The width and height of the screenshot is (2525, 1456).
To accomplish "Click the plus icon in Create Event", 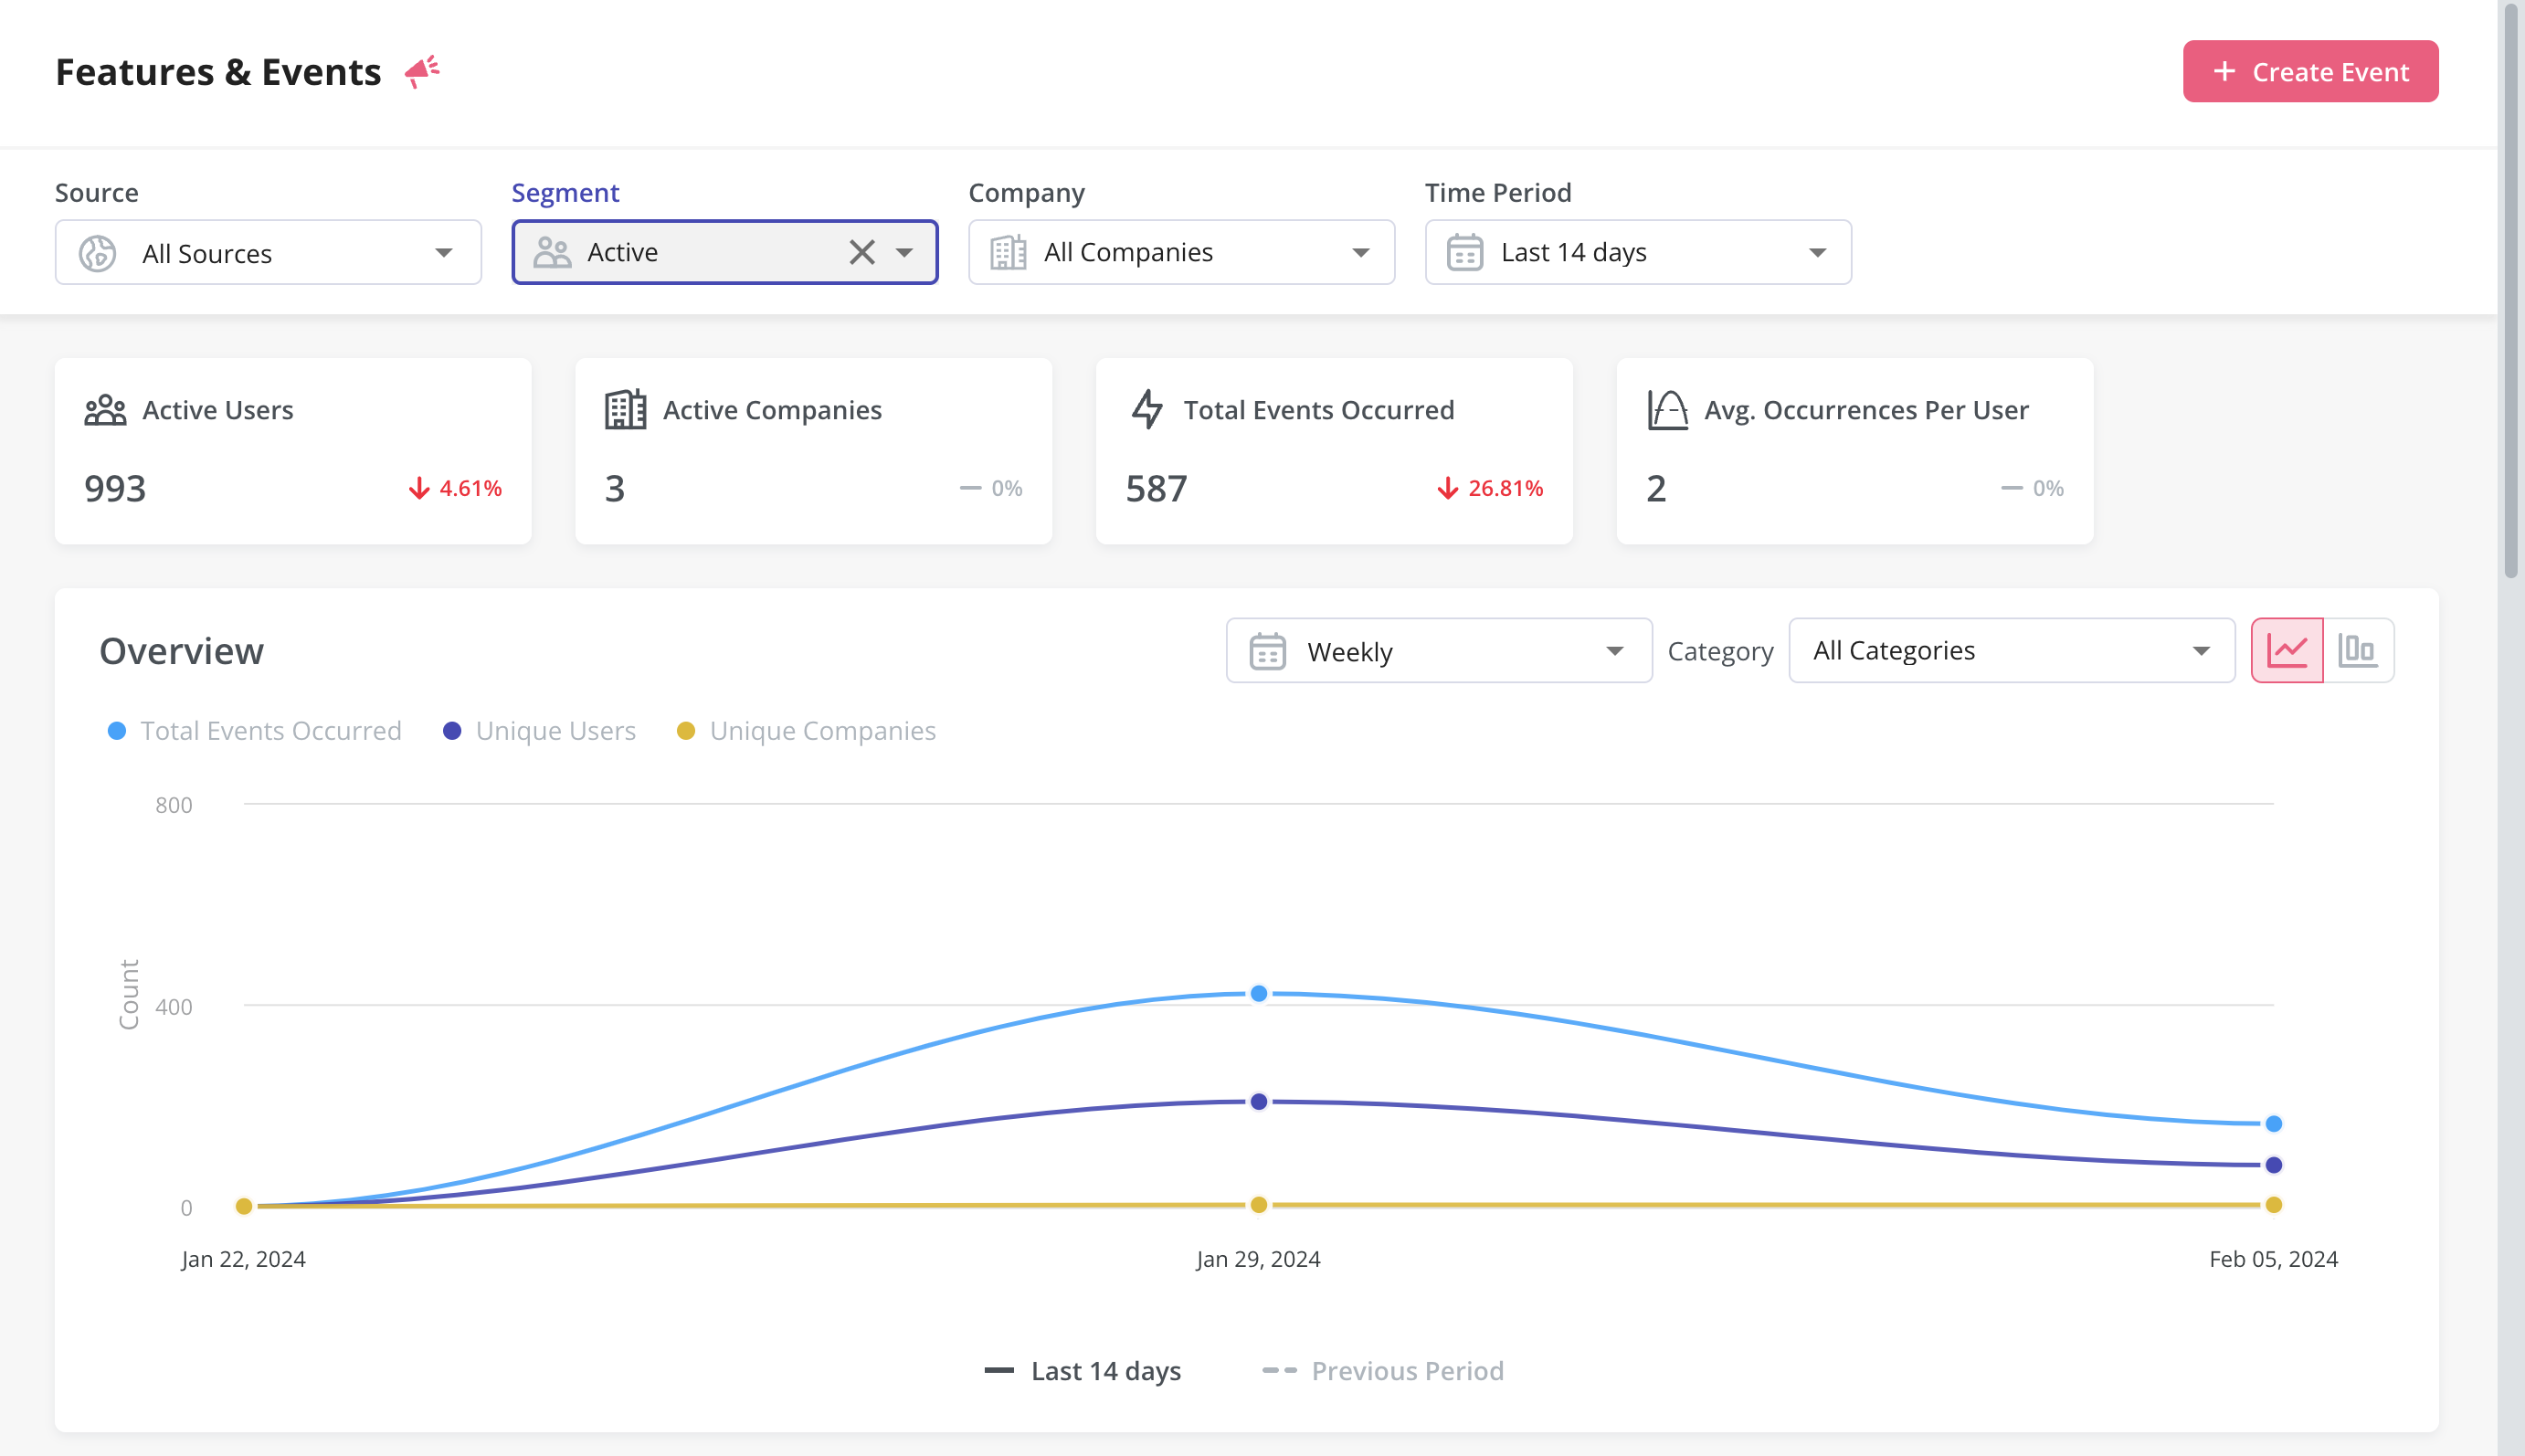I will coord(2224,72).
